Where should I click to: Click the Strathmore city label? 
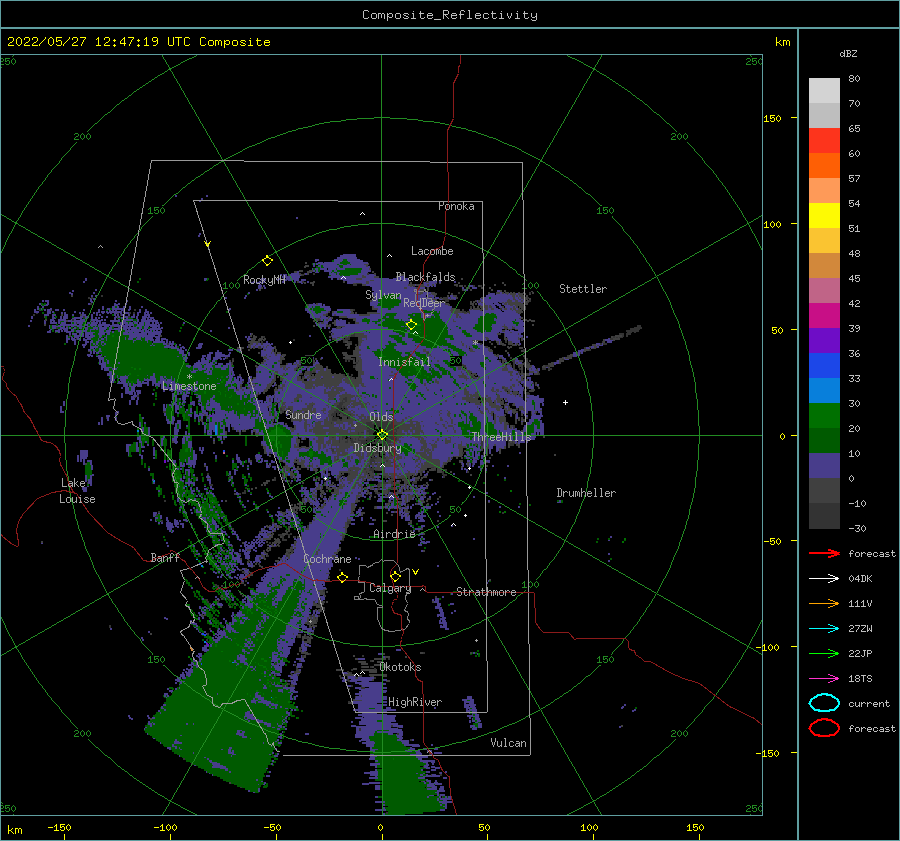tap(486, 592)
